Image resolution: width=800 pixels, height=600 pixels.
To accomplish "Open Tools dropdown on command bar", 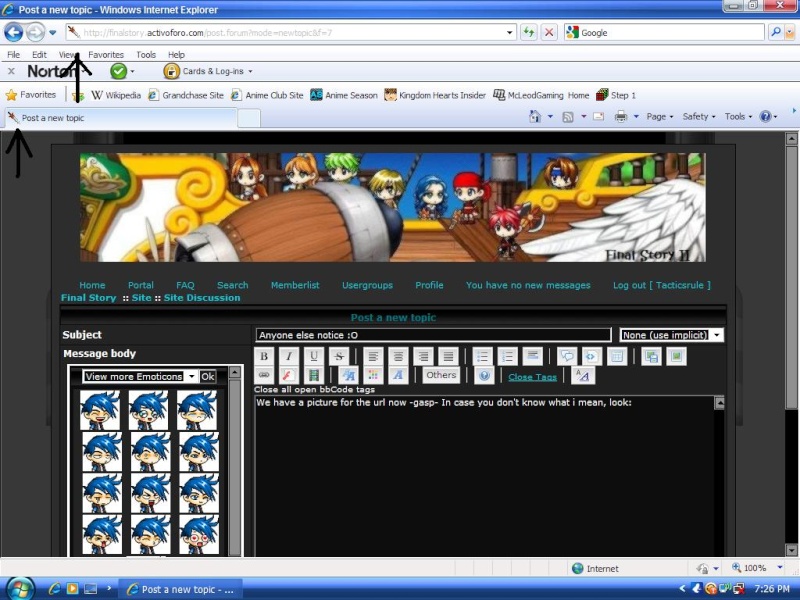I will pos(738,117).
